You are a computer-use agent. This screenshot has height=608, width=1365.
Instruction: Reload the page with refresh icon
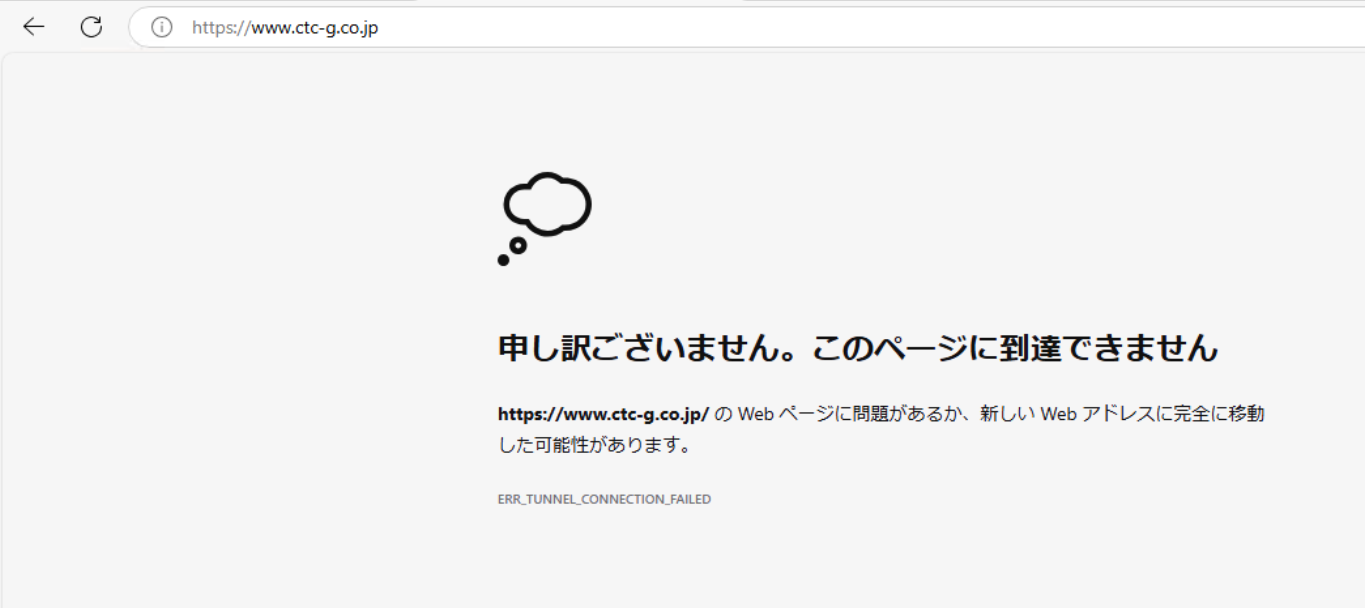click(91, 27)
